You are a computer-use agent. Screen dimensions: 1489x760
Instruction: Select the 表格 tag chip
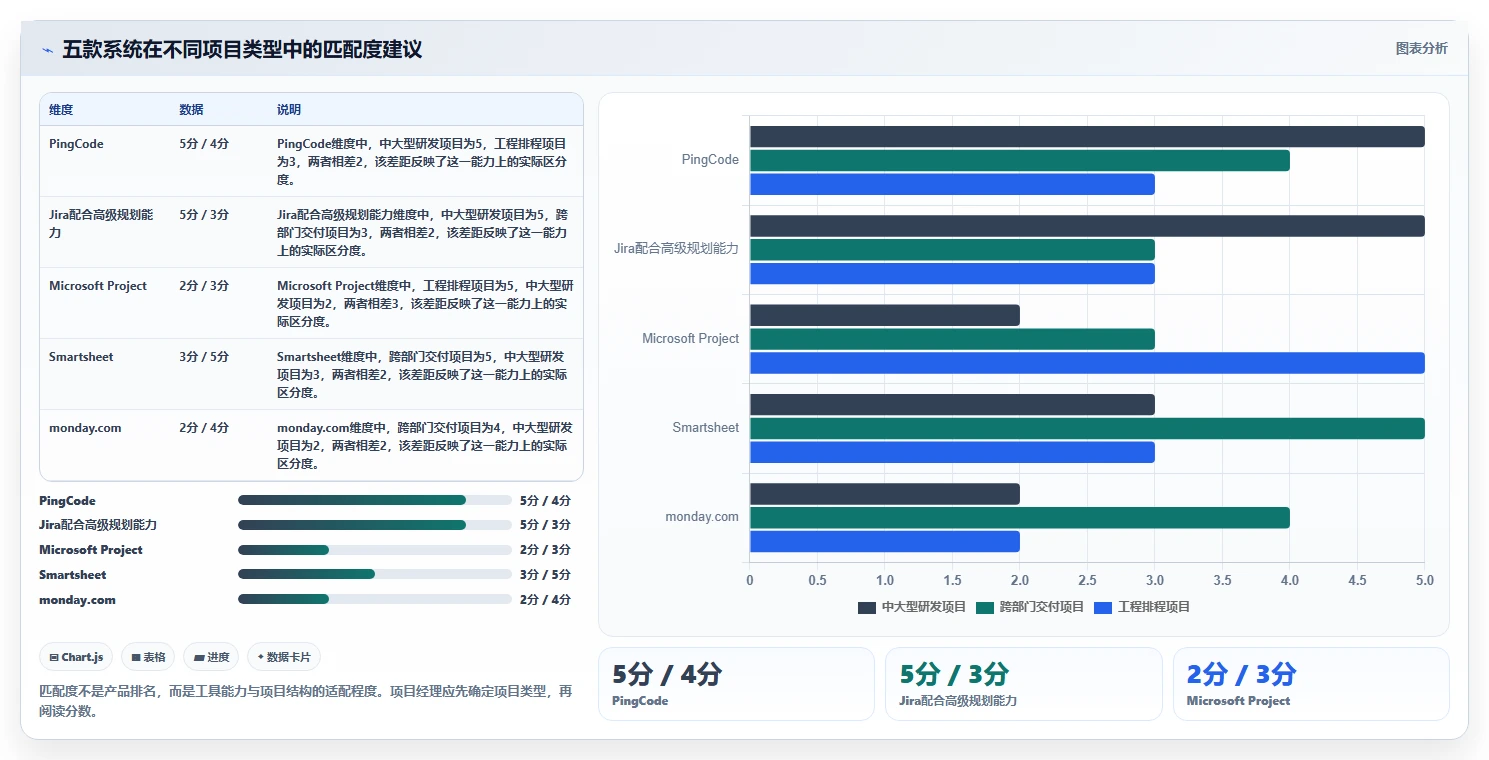(x=148, y=657)
